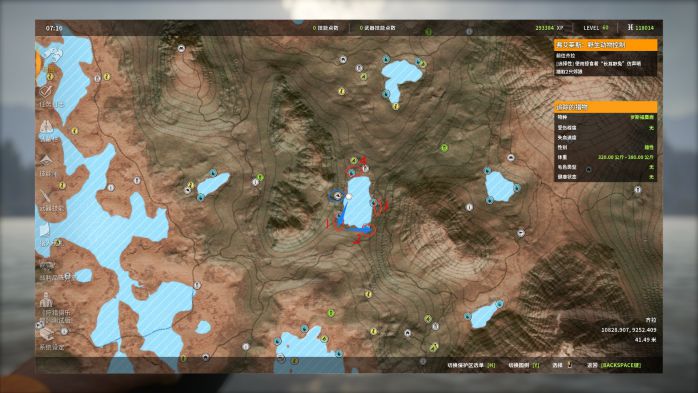The width and height of the screenshot is (698, 393).
Task: Click the 选择 select prompt in bottom bar
Action: click(x=562, y=365)
